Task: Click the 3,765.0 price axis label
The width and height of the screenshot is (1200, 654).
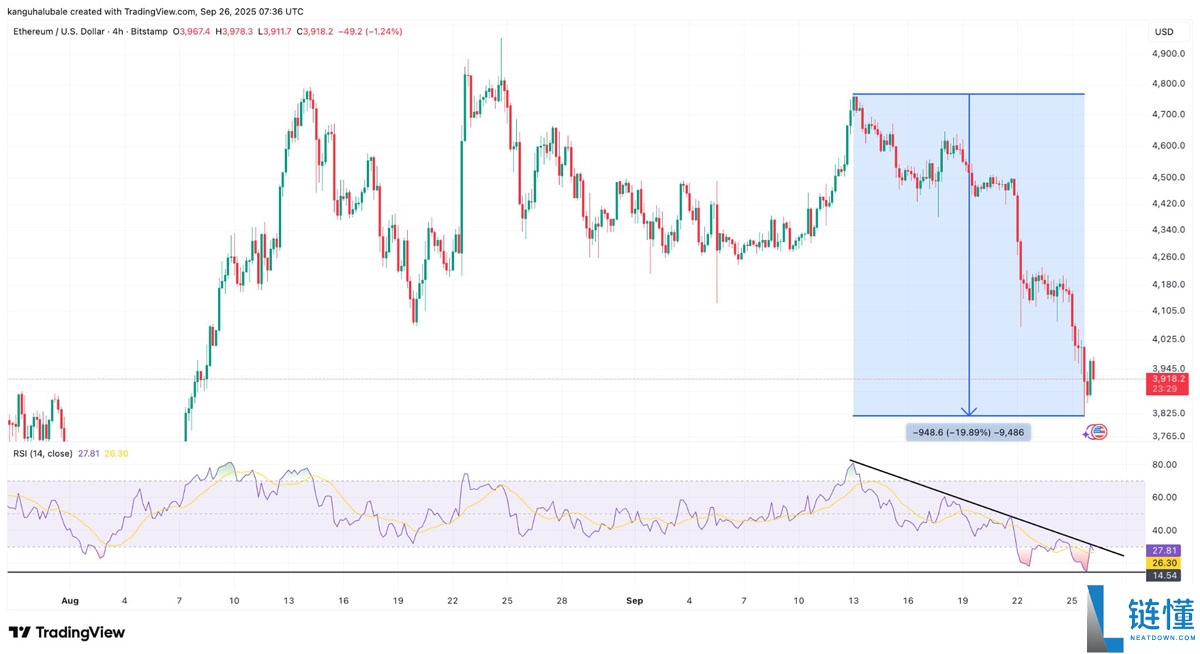Action: 1168,437
